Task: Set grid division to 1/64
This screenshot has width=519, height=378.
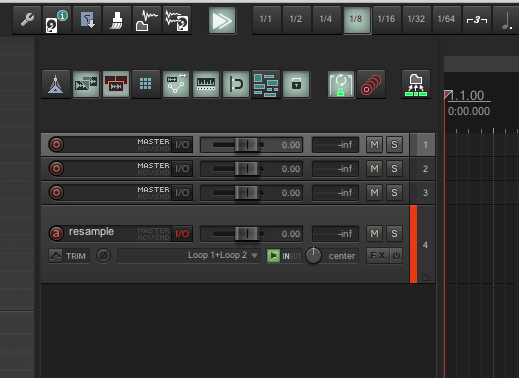Action: tap(446, 19)
